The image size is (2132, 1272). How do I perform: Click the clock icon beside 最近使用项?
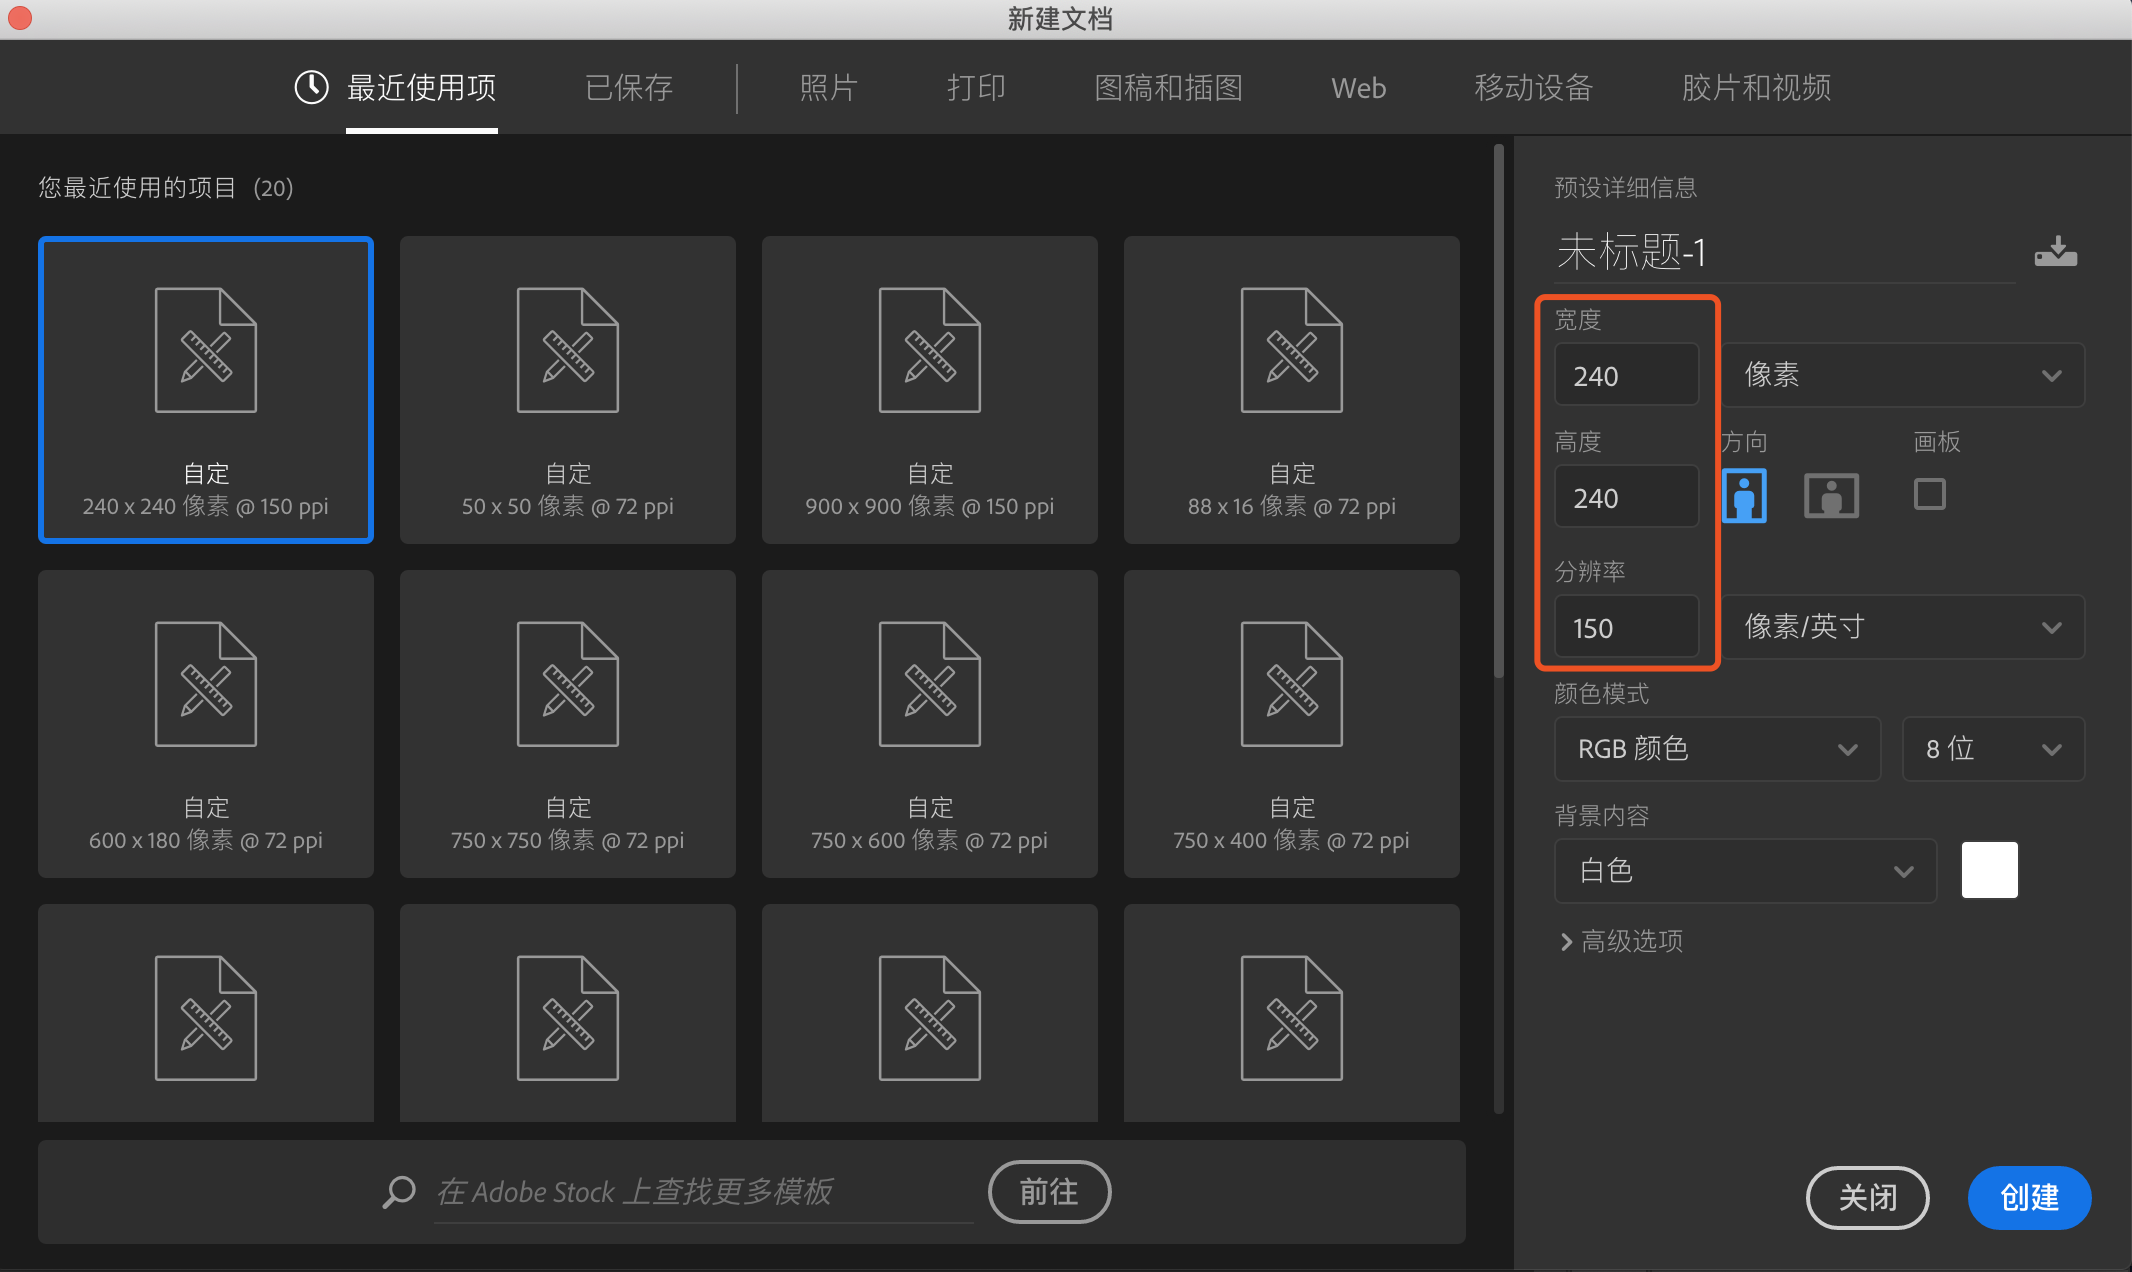pyautogui.click(x=311, y=88)
